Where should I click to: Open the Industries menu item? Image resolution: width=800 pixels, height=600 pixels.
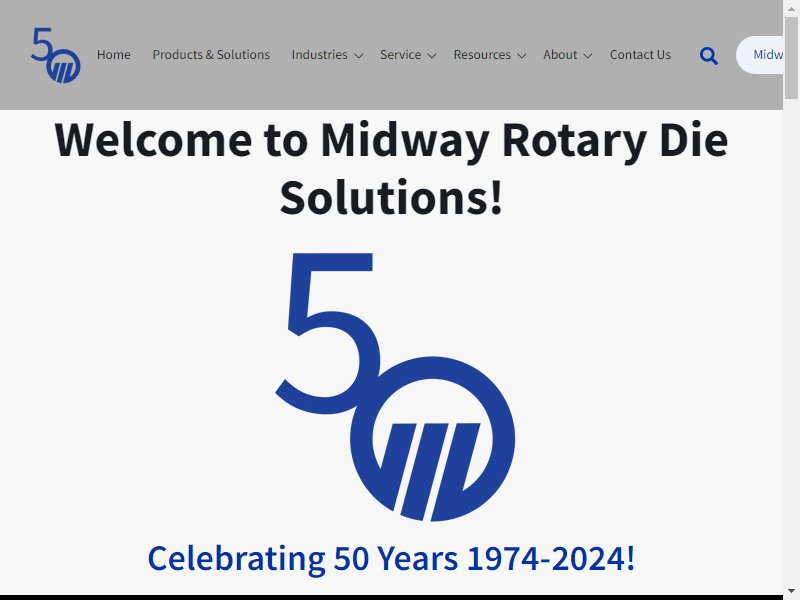click(x=319, y=55)
